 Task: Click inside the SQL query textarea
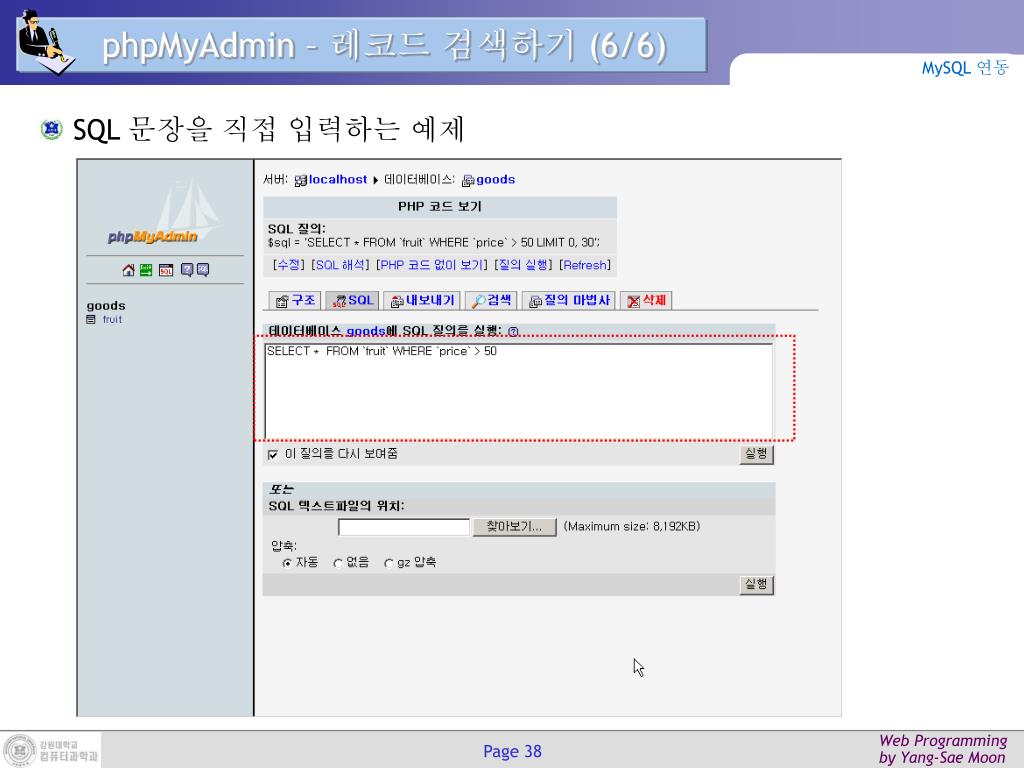pos(519,391)
